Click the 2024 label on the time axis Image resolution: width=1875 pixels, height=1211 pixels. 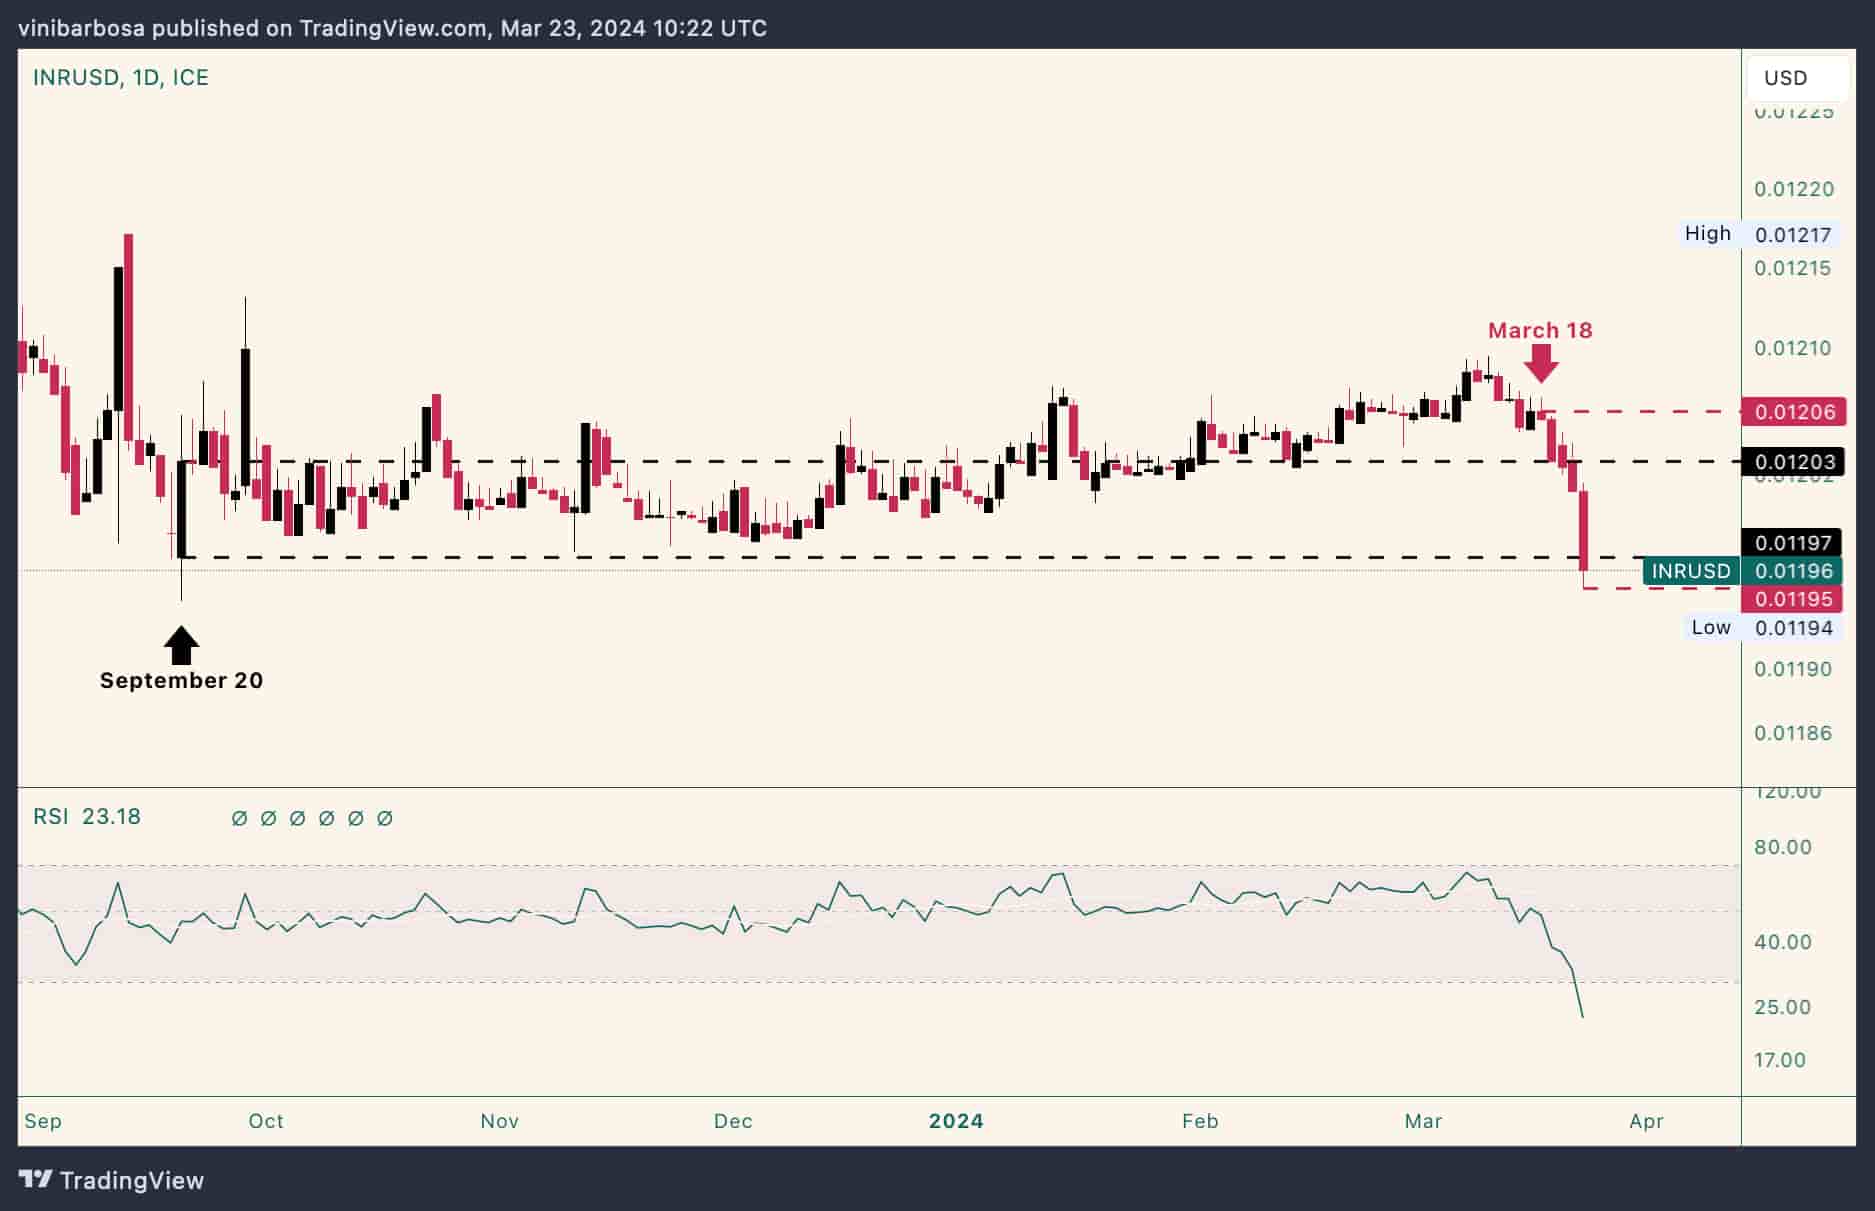pyautogui.click(x=955, y=1121)
